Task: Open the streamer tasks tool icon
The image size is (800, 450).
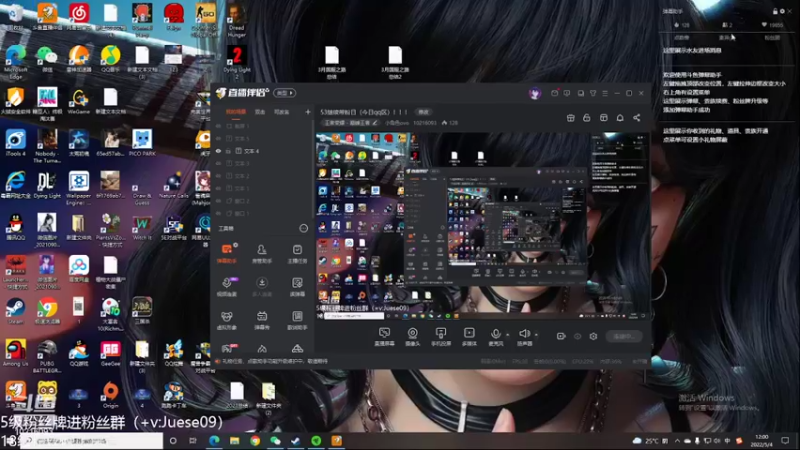Action: click(297, 253)
